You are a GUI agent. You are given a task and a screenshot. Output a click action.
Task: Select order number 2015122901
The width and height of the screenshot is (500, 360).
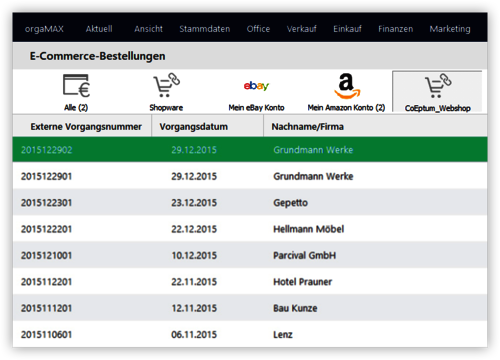[46, 176]
